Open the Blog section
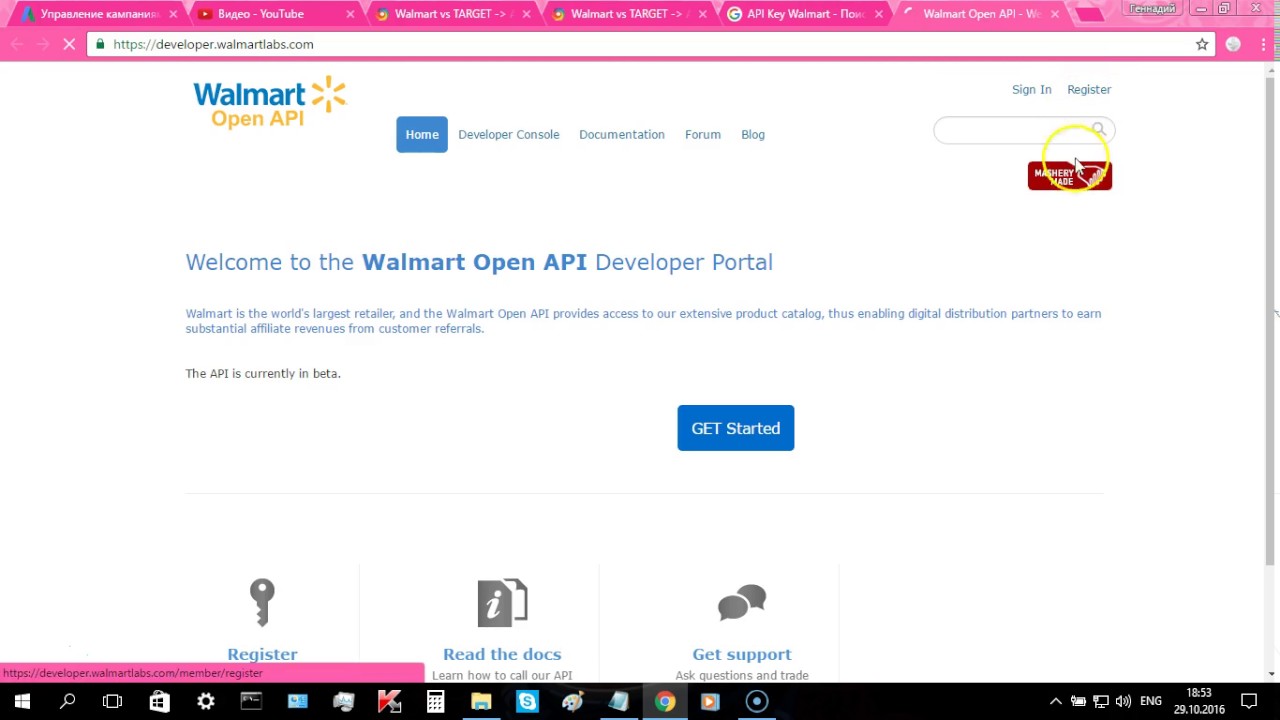 753,134
